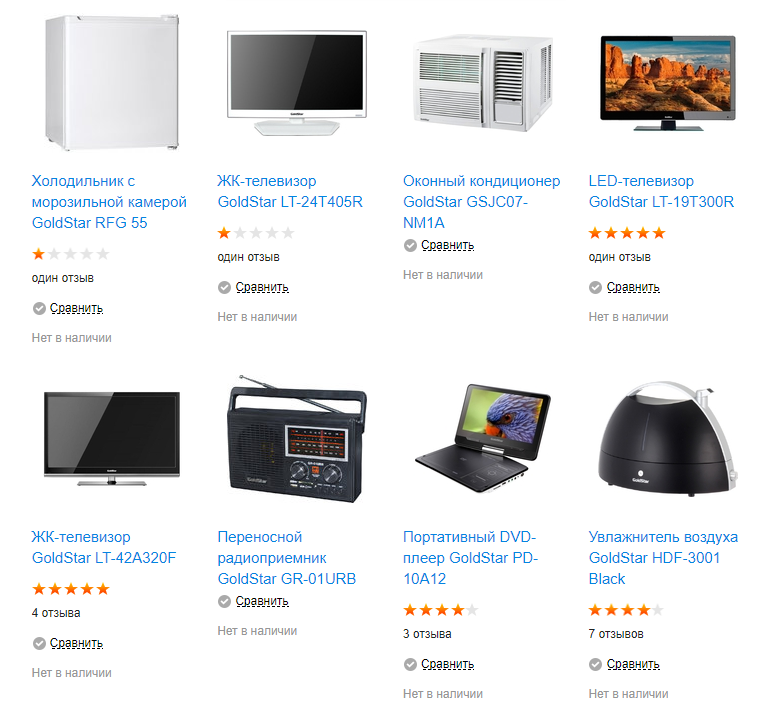Image resolution: width=766 pixels, height=717 pixels.
Task: Tick the compare checkmark for GoldStar LT-42A320F
Action: pos(39,643)
